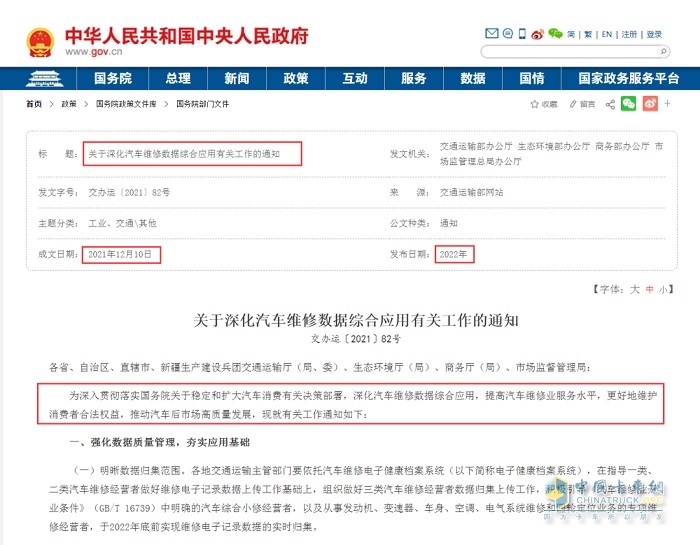Open the 政策 menu tab

296,78
